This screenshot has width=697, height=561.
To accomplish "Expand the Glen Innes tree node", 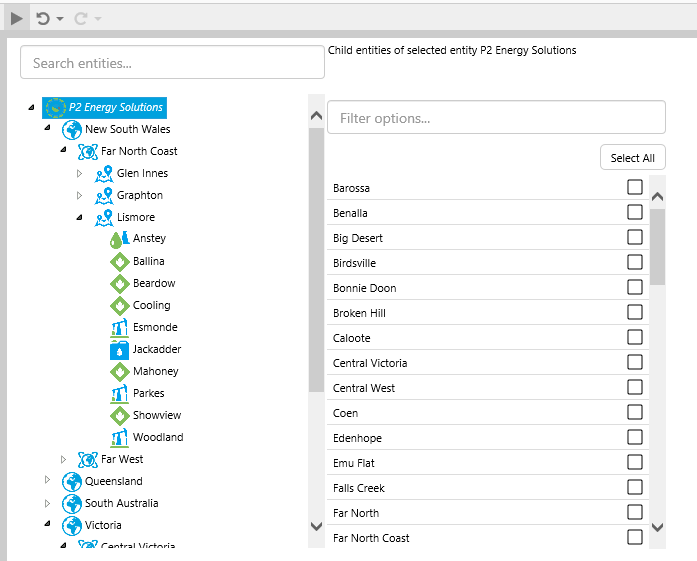I will click(80, 174).
